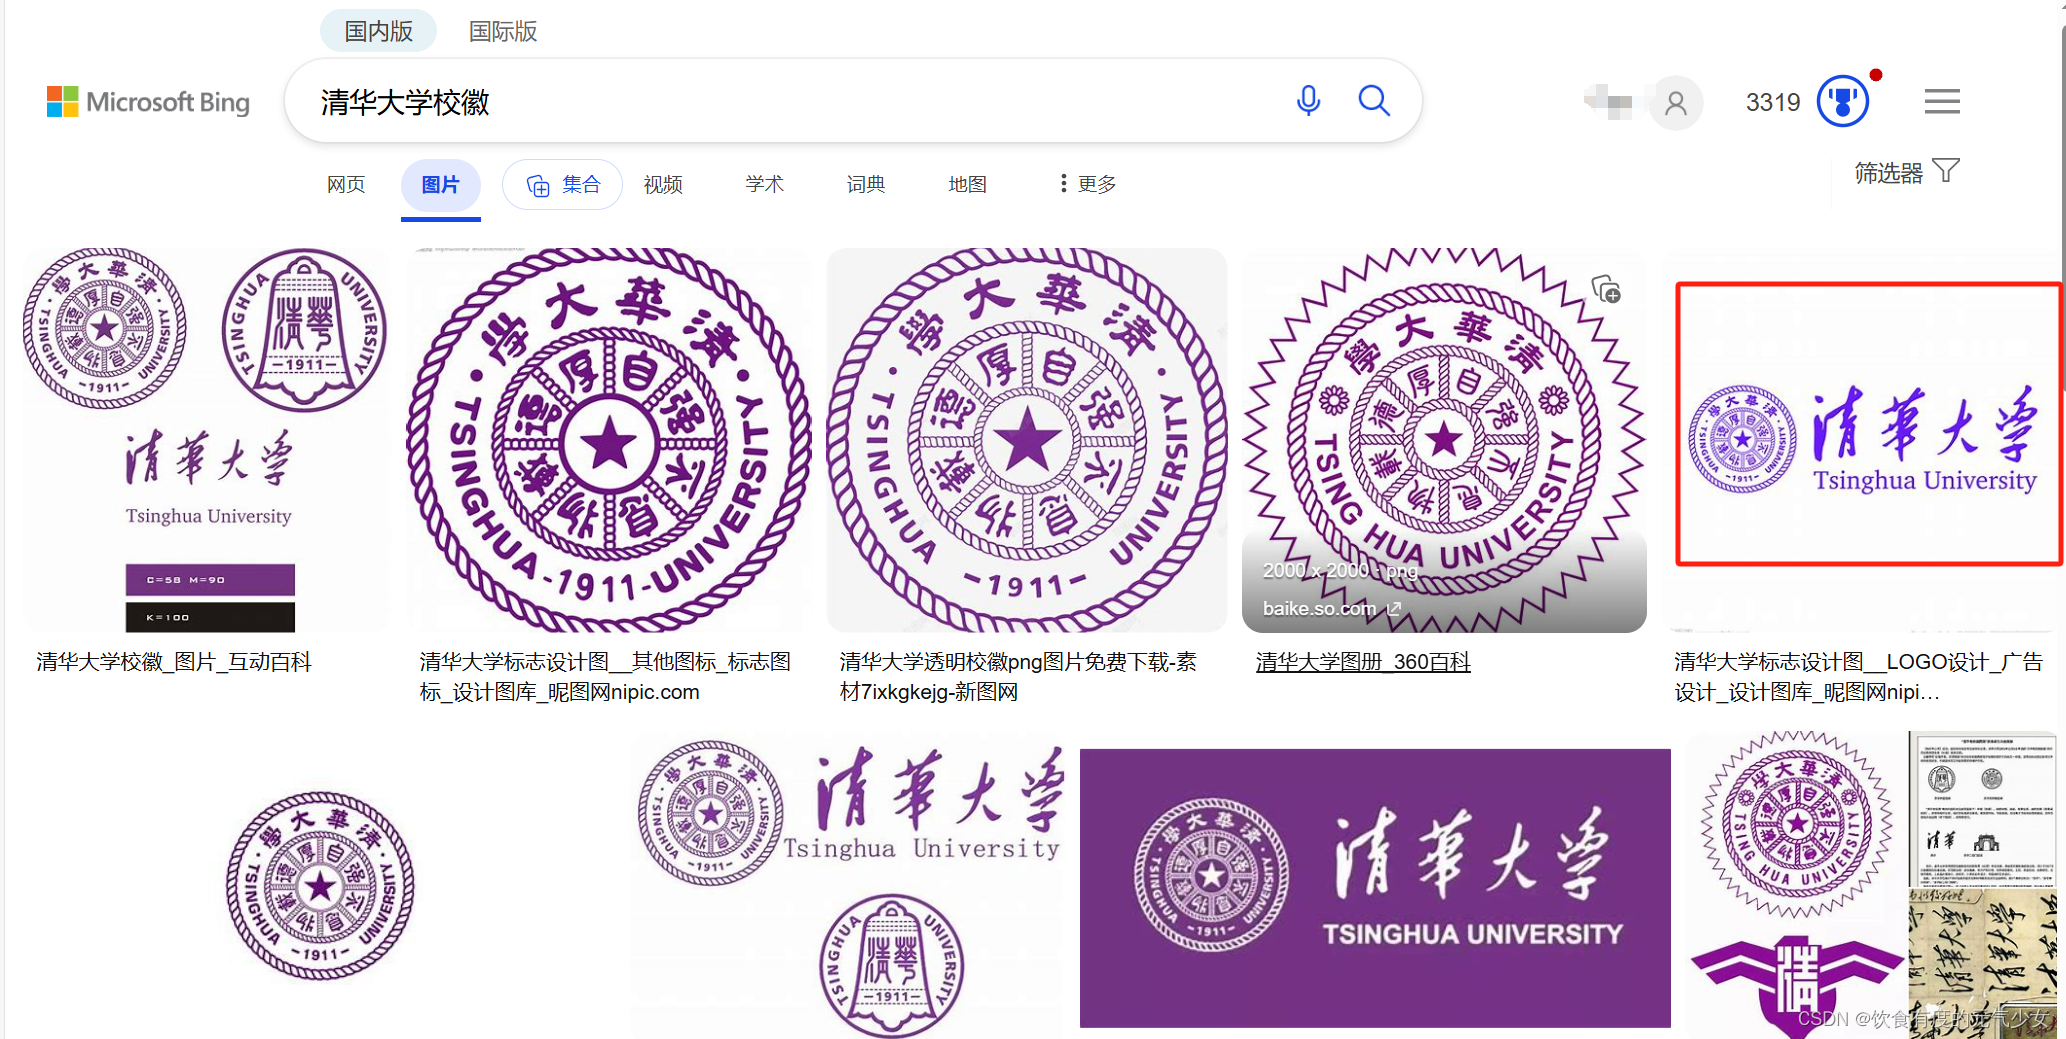Open the 地图 search tab
Screen dimensions: 2066x1039
point(967,184)
